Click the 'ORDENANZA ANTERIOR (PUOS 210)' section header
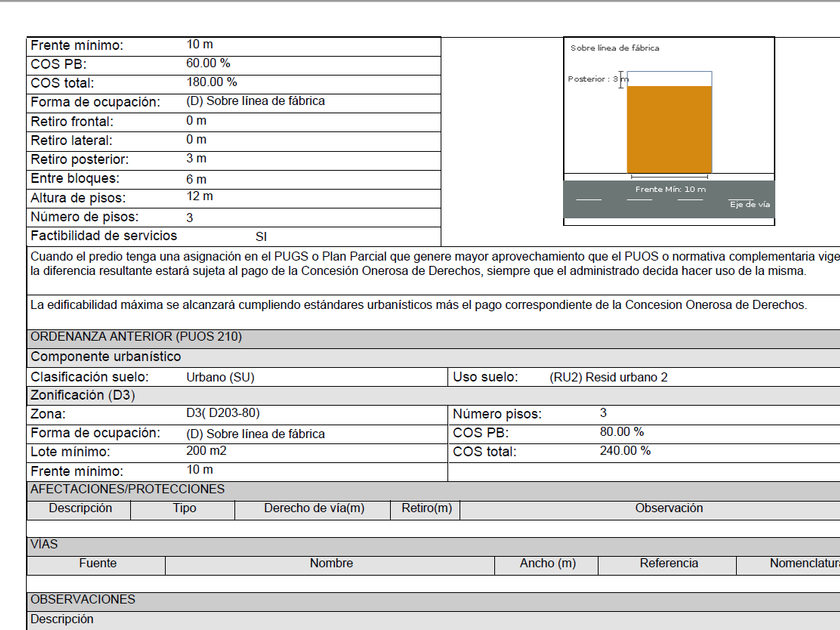Viewport: 840px width, 630px height. tap(136, 337)
